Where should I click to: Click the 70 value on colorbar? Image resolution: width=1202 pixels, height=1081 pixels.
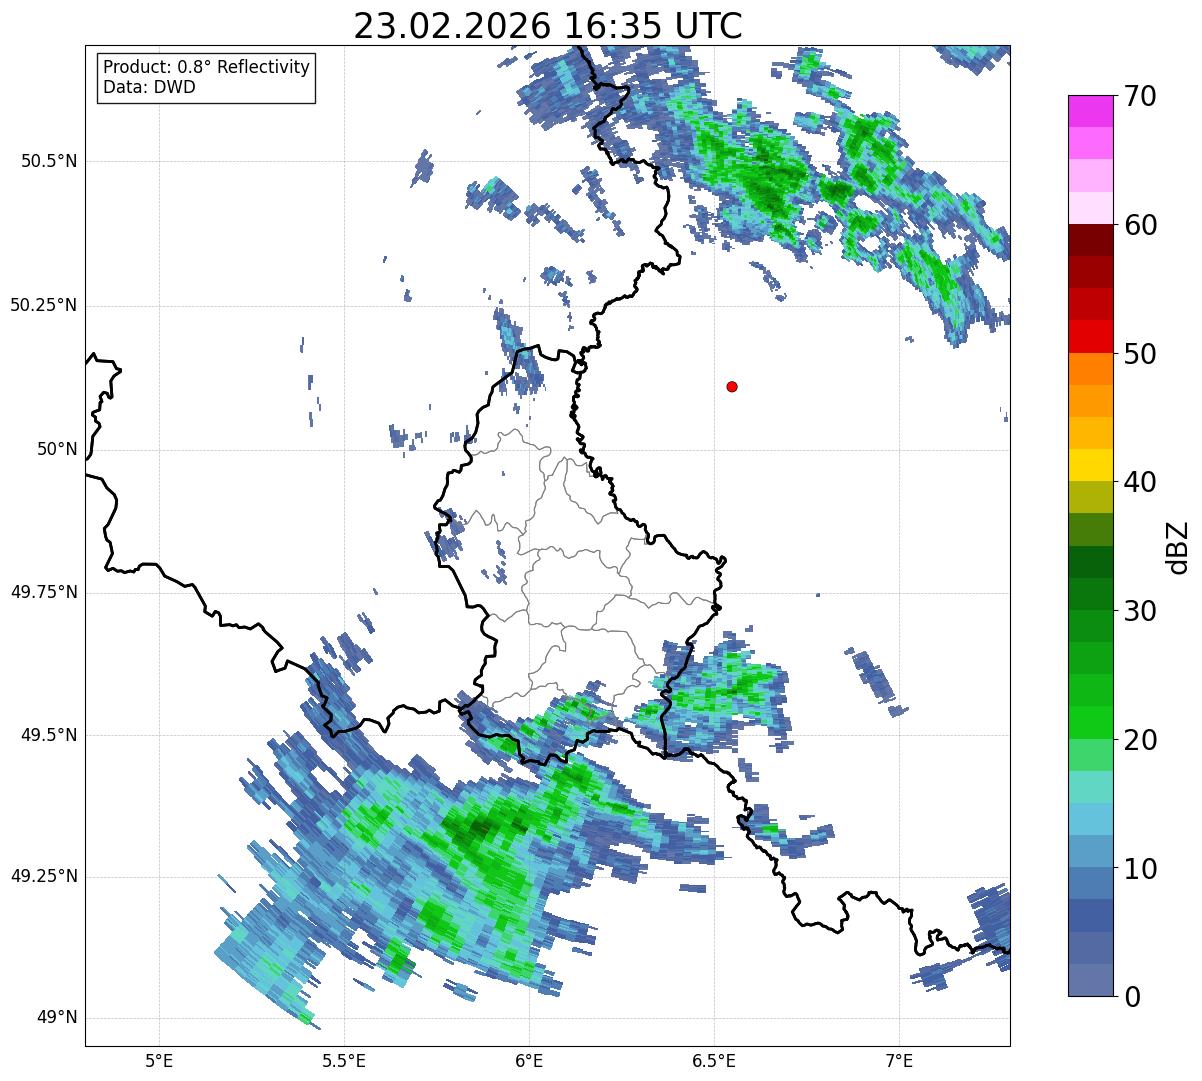[x=1140, y=97]
